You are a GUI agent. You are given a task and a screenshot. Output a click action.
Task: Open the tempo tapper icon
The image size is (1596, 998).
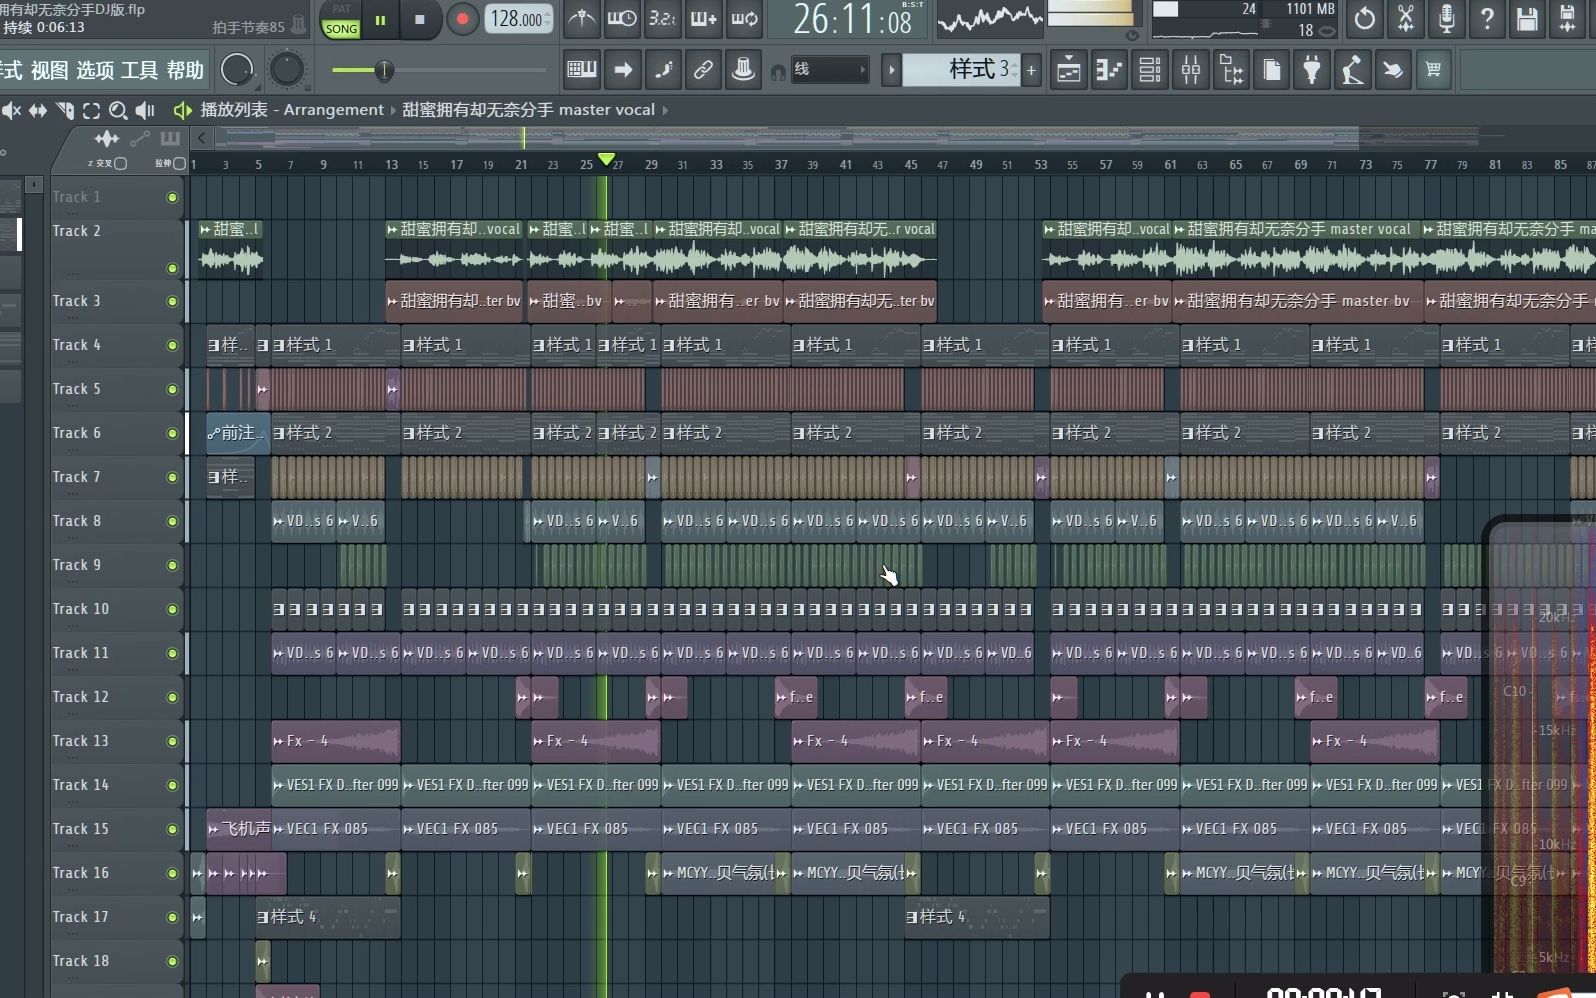[1353, 70]
